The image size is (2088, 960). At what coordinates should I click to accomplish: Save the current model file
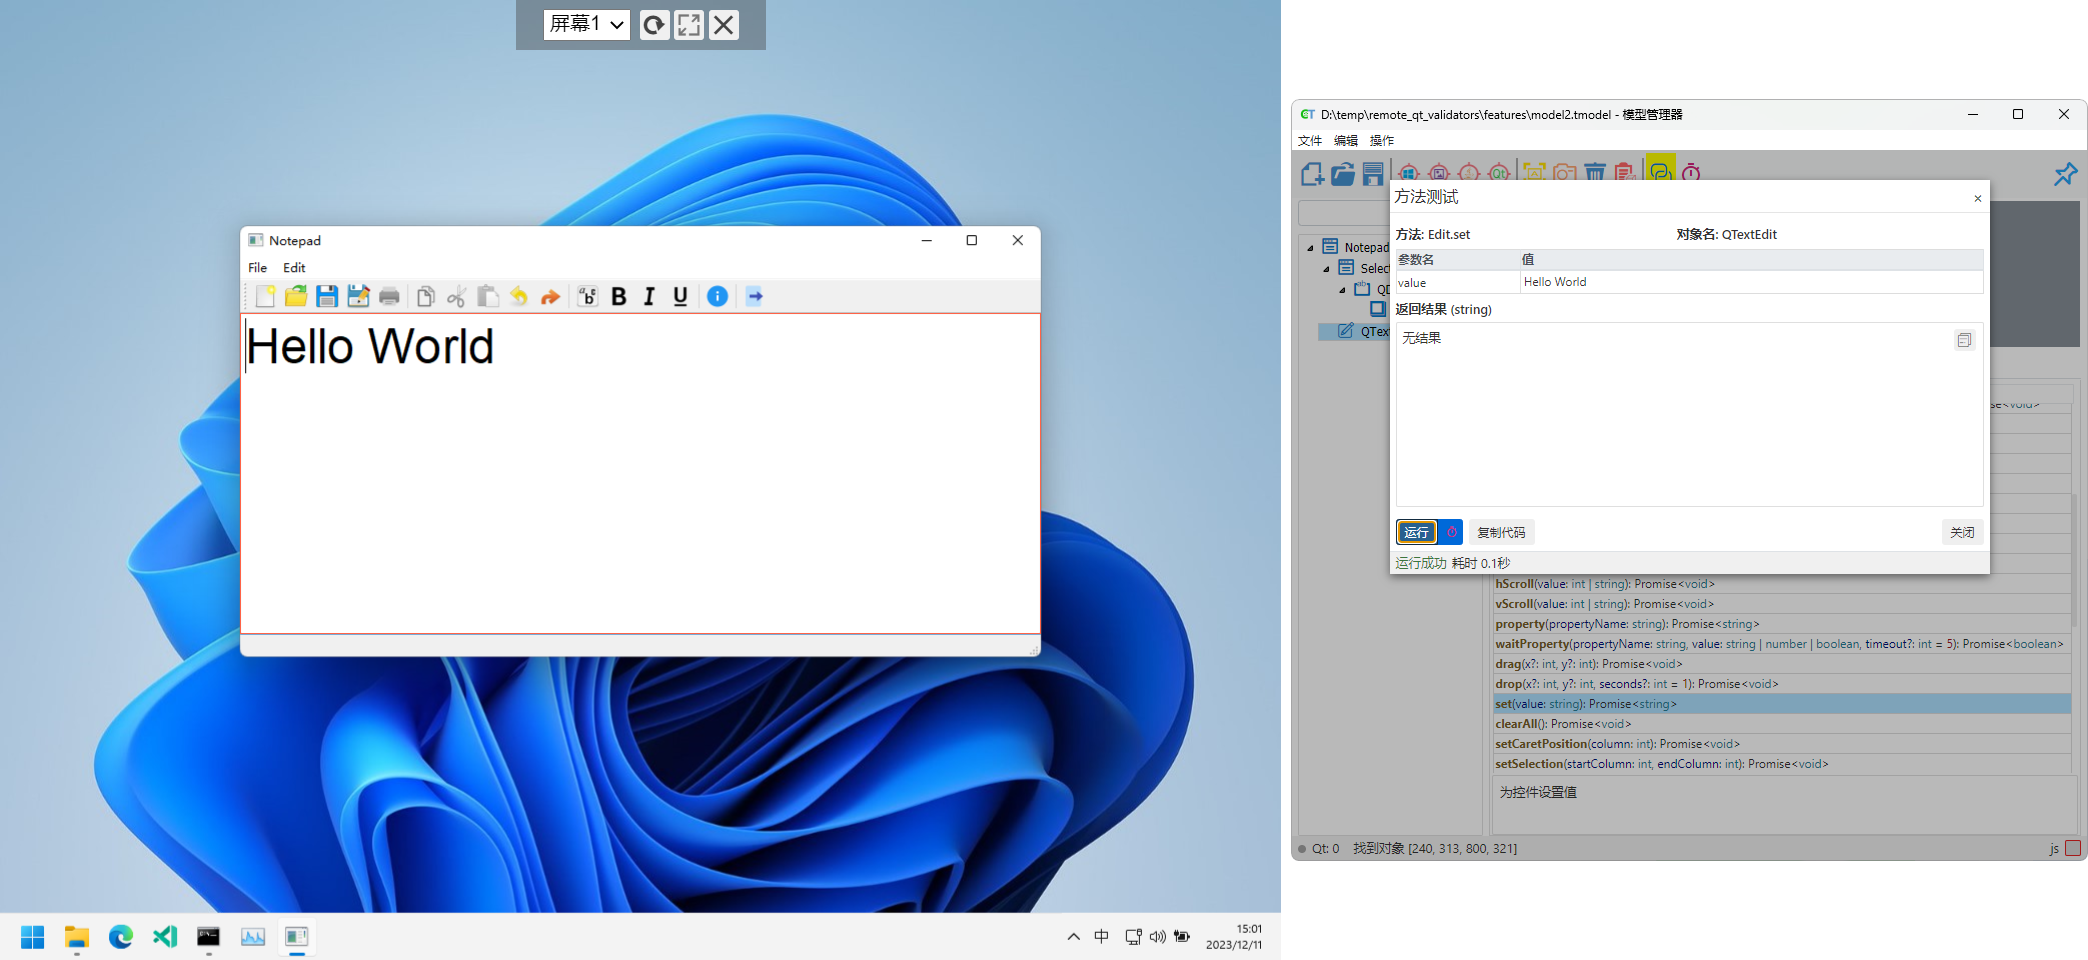[1373, 173]
